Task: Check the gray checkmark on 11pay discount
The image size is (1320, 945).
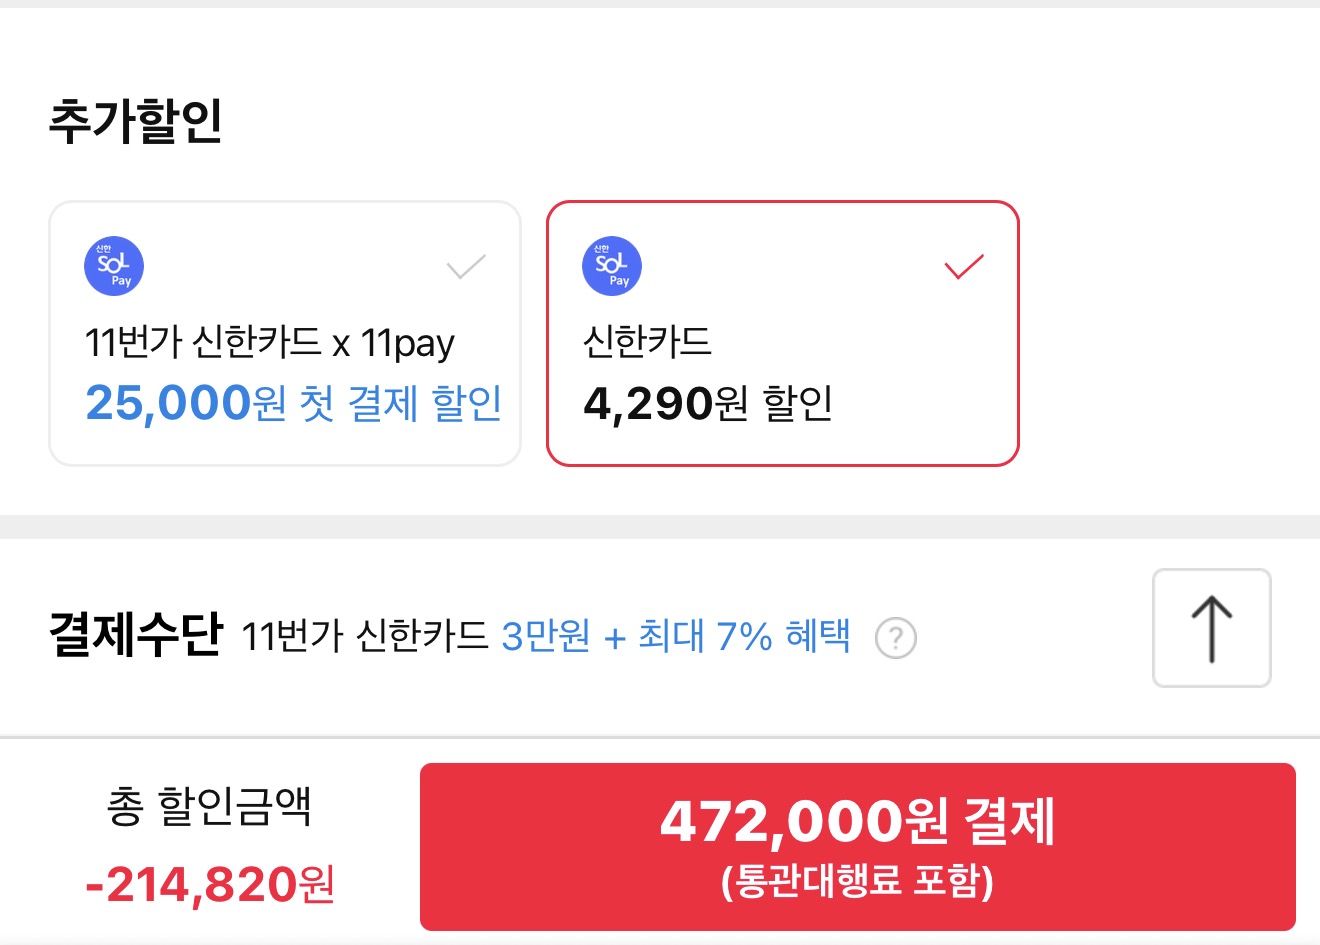Action: click(465, 266)
